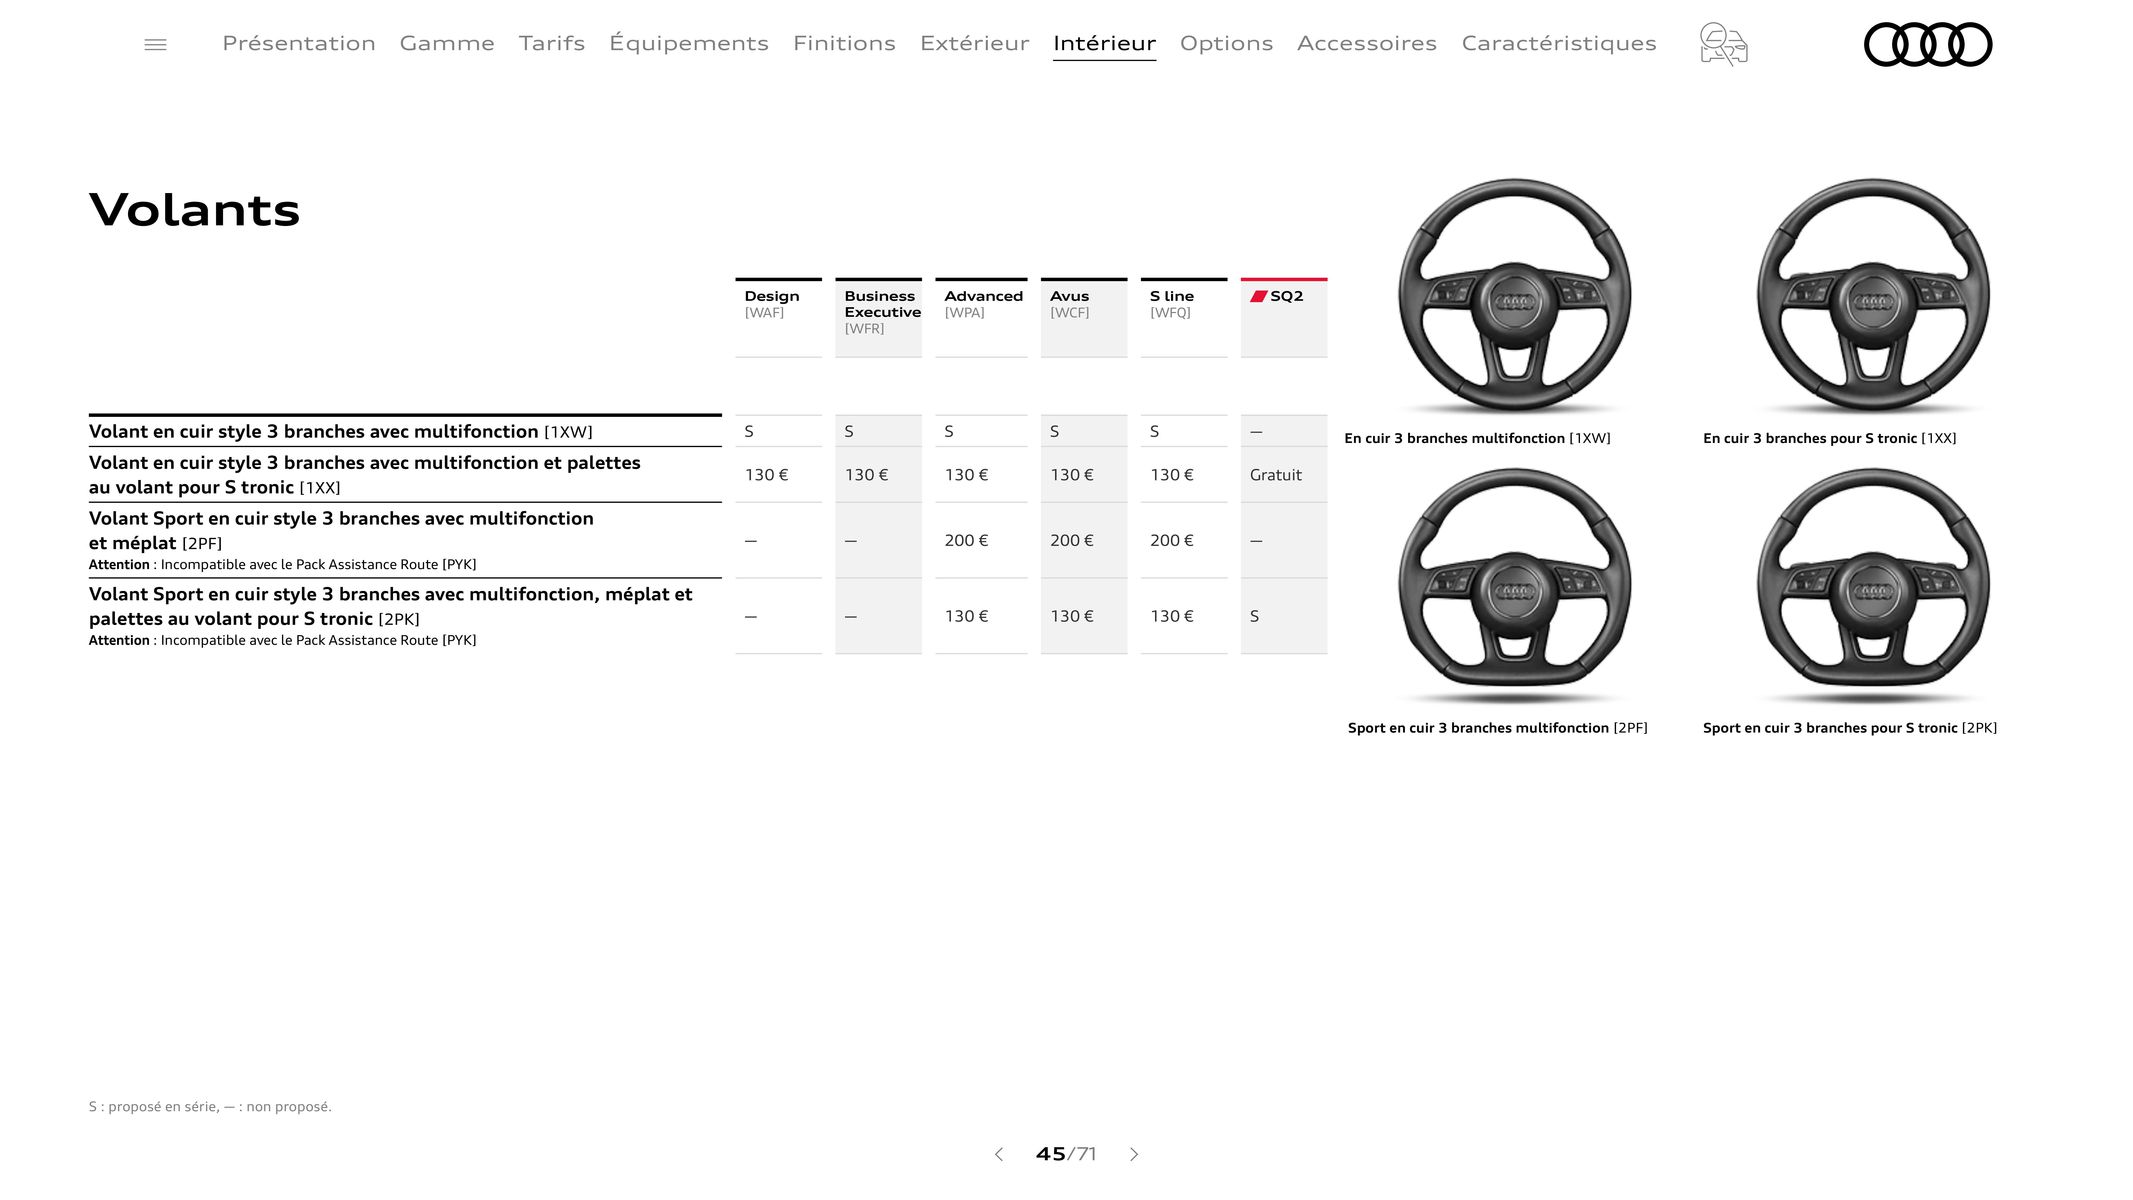Viewport: 2133px width, 1200px height.
Task: Click the Audi four rings logo
Action: coord(1928,44)
